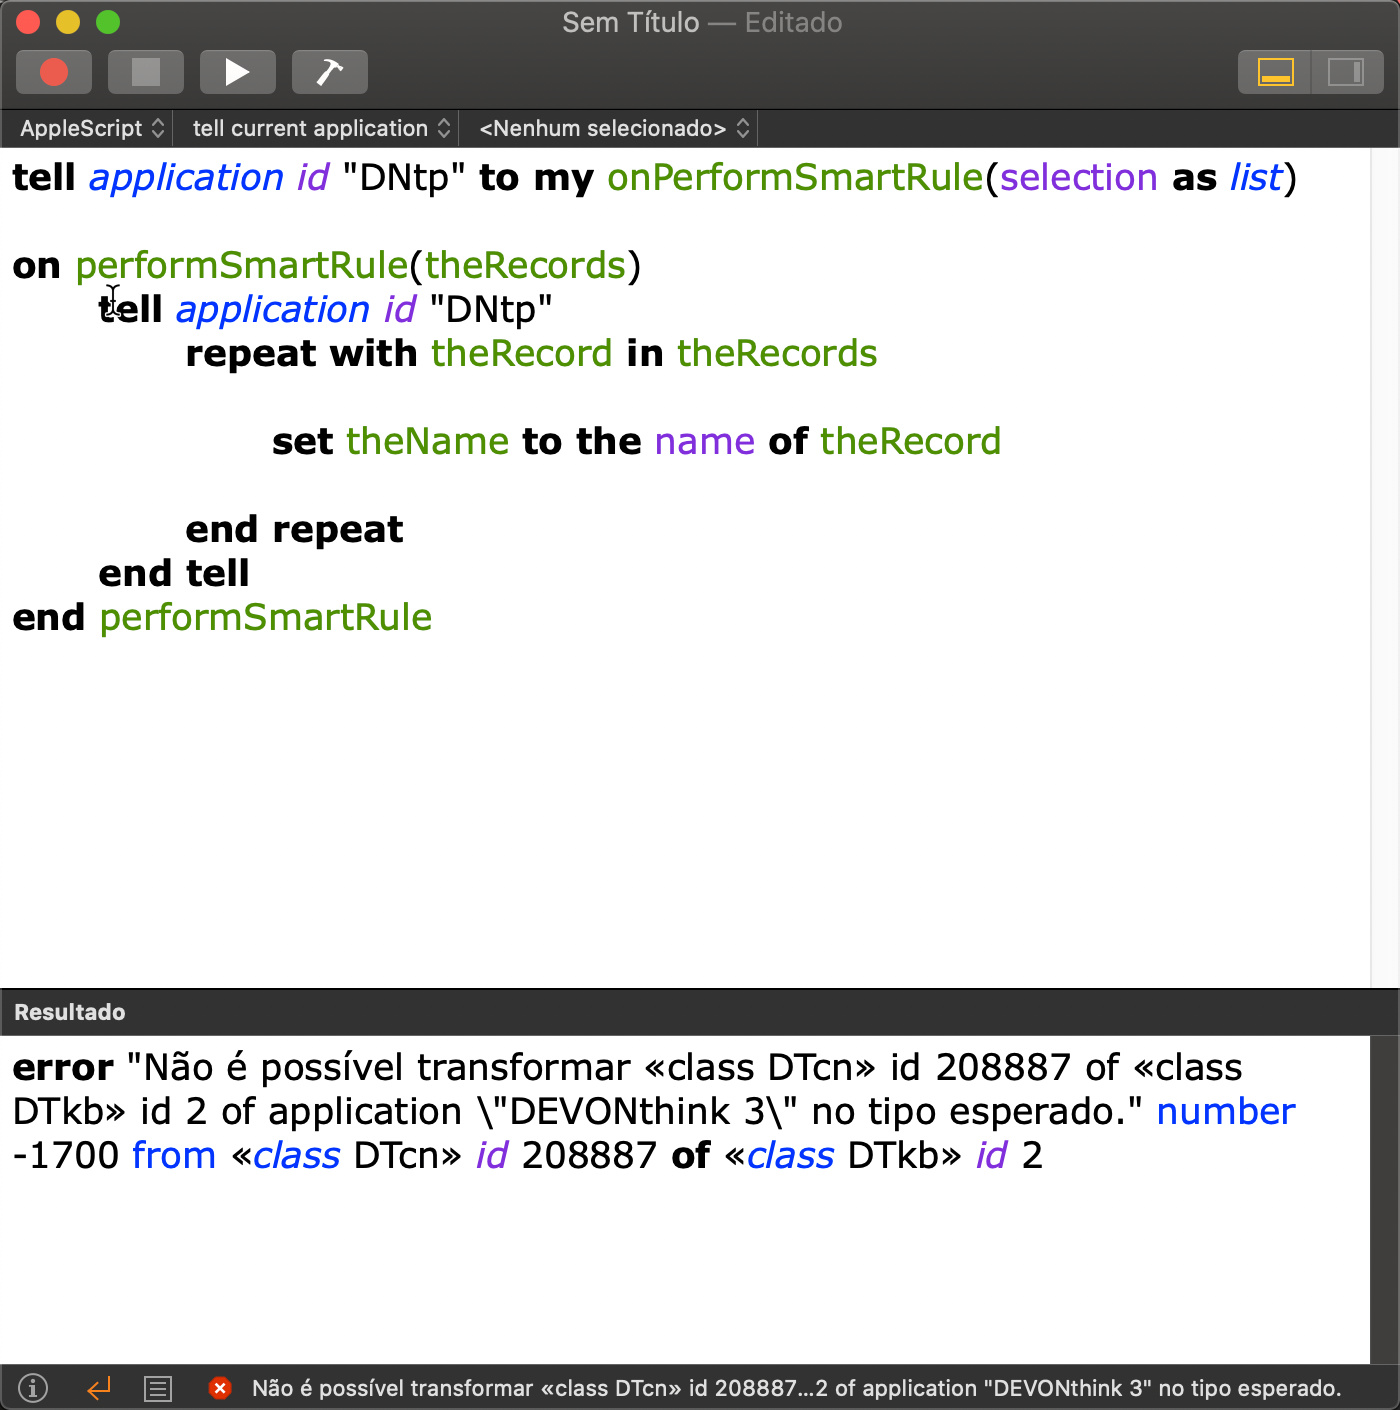Image resolution: width=1400 pixels, height=1410 pixels.
Task: Run the script with Play button
Action: click(237, 72)
